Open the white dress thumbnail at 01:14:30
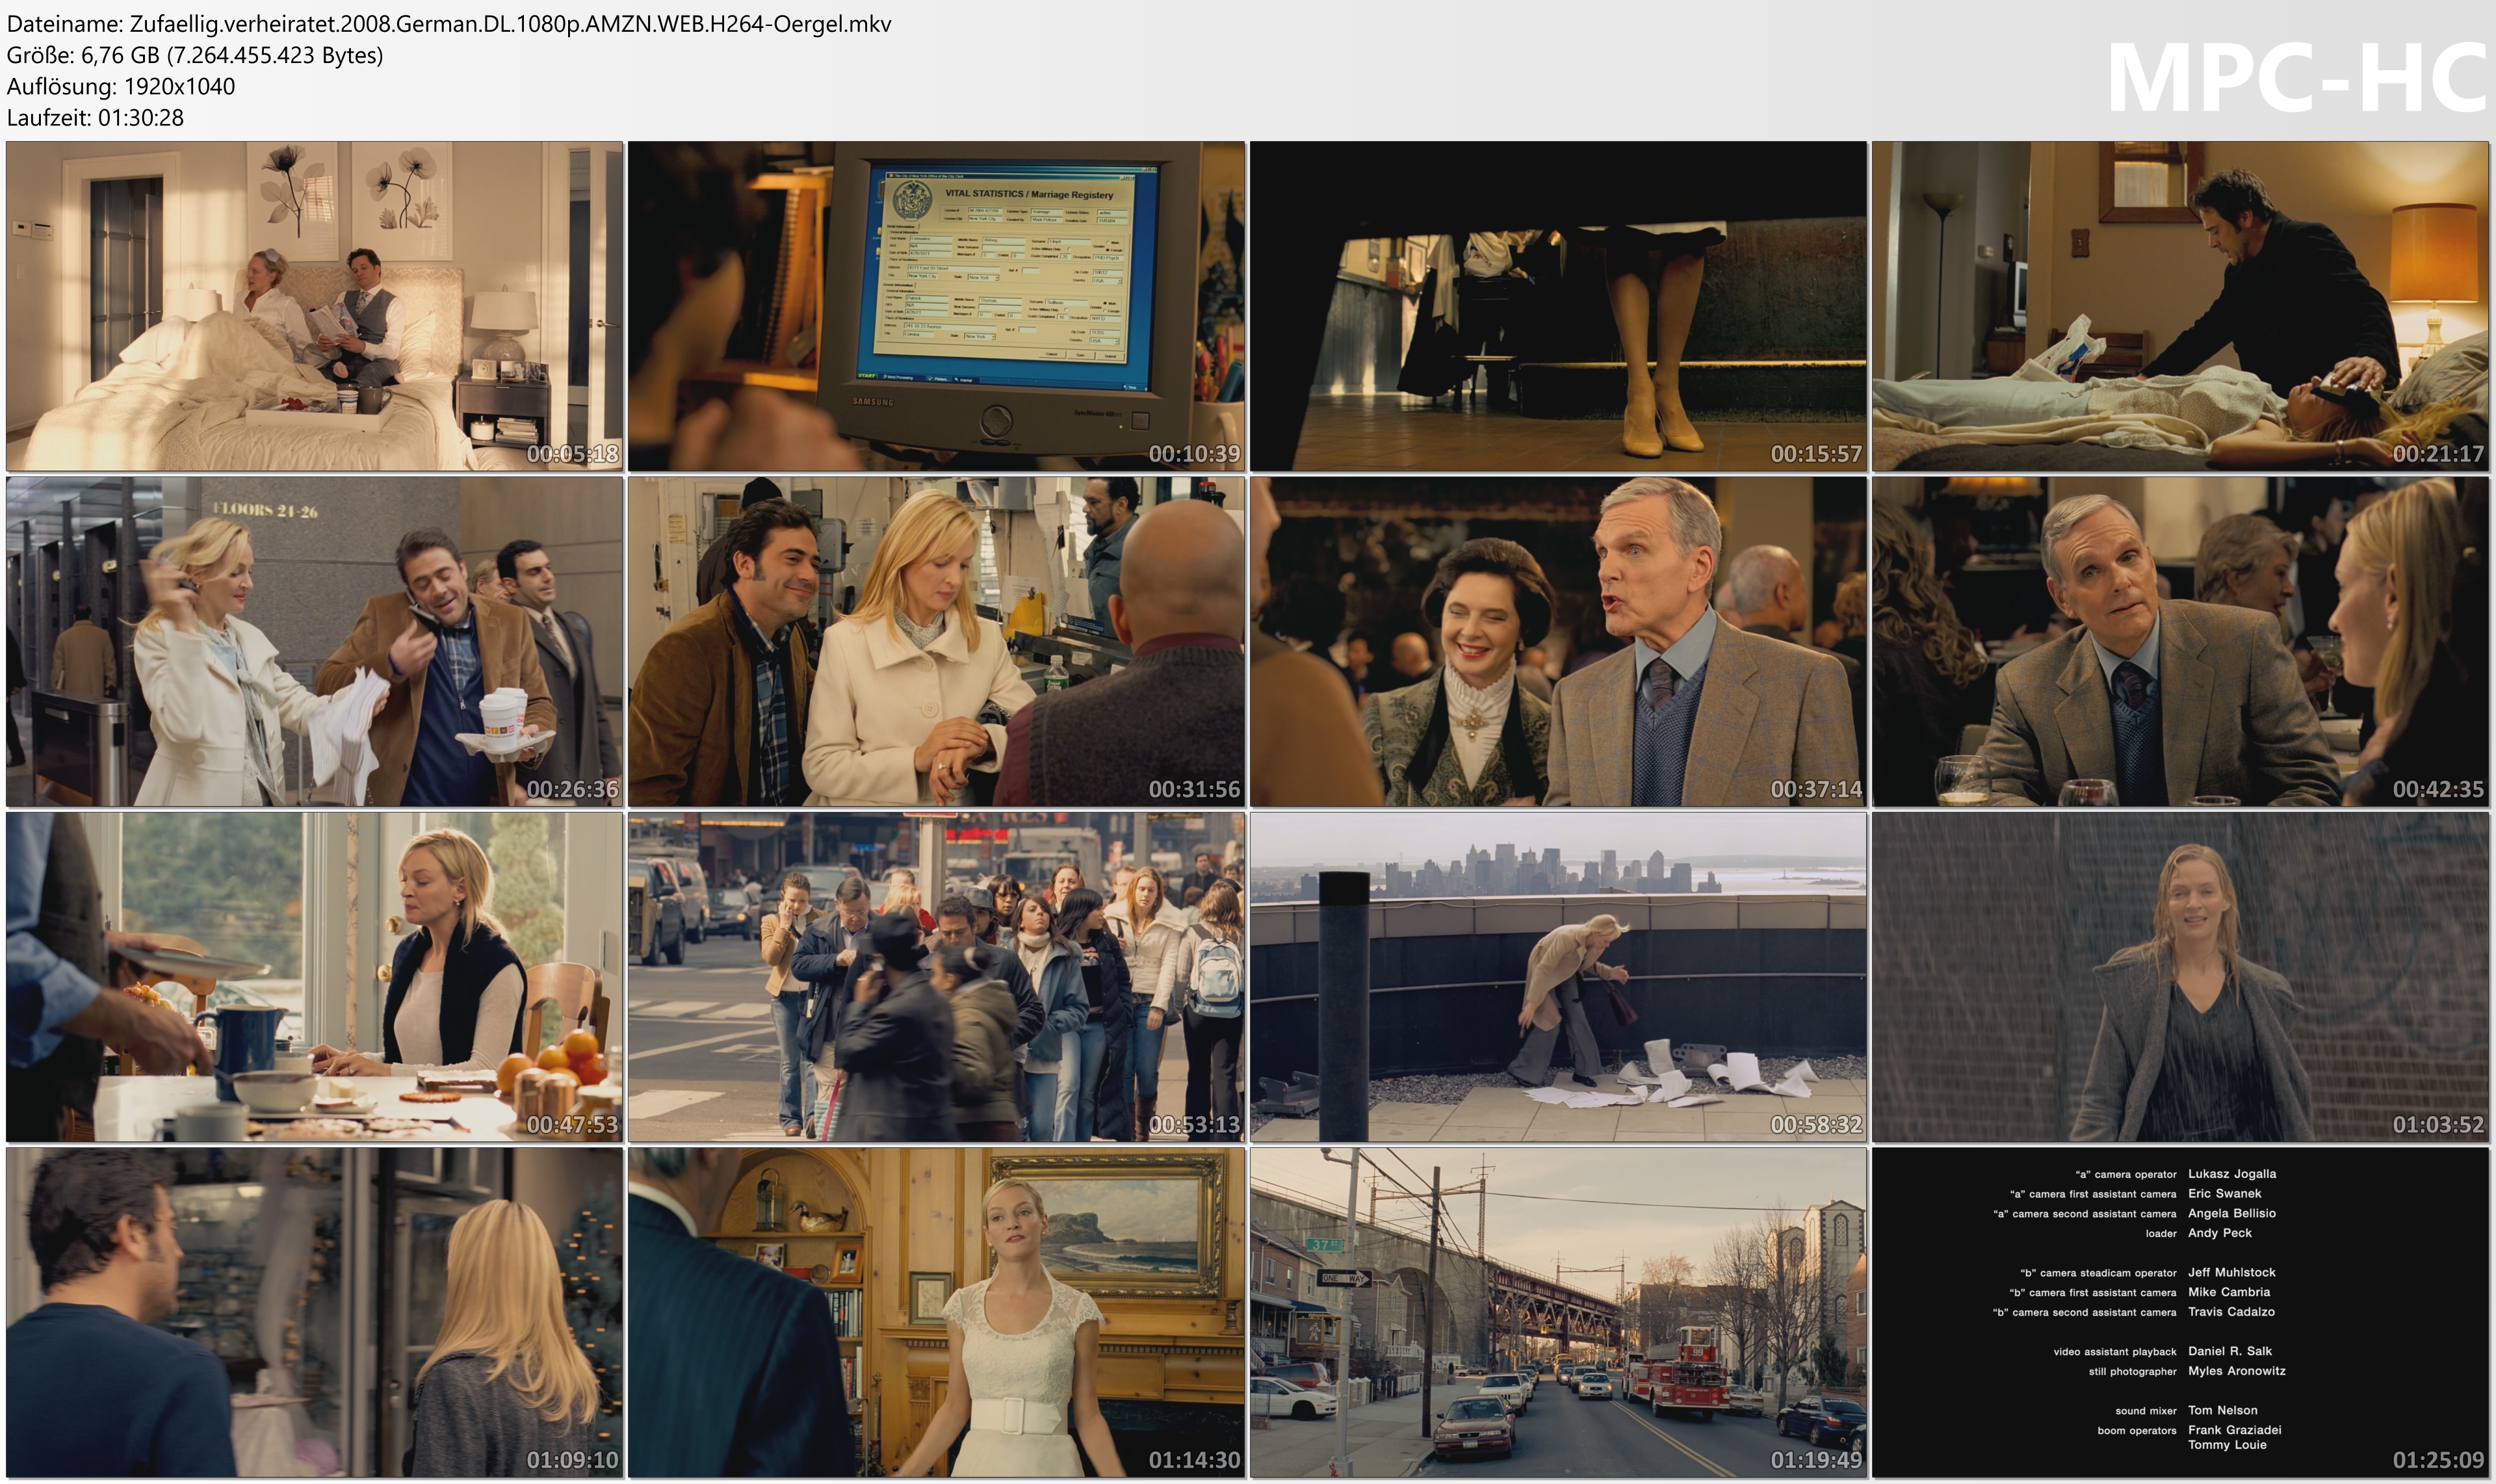This screenshot has width=2496, height=1484. (936, 1312)
